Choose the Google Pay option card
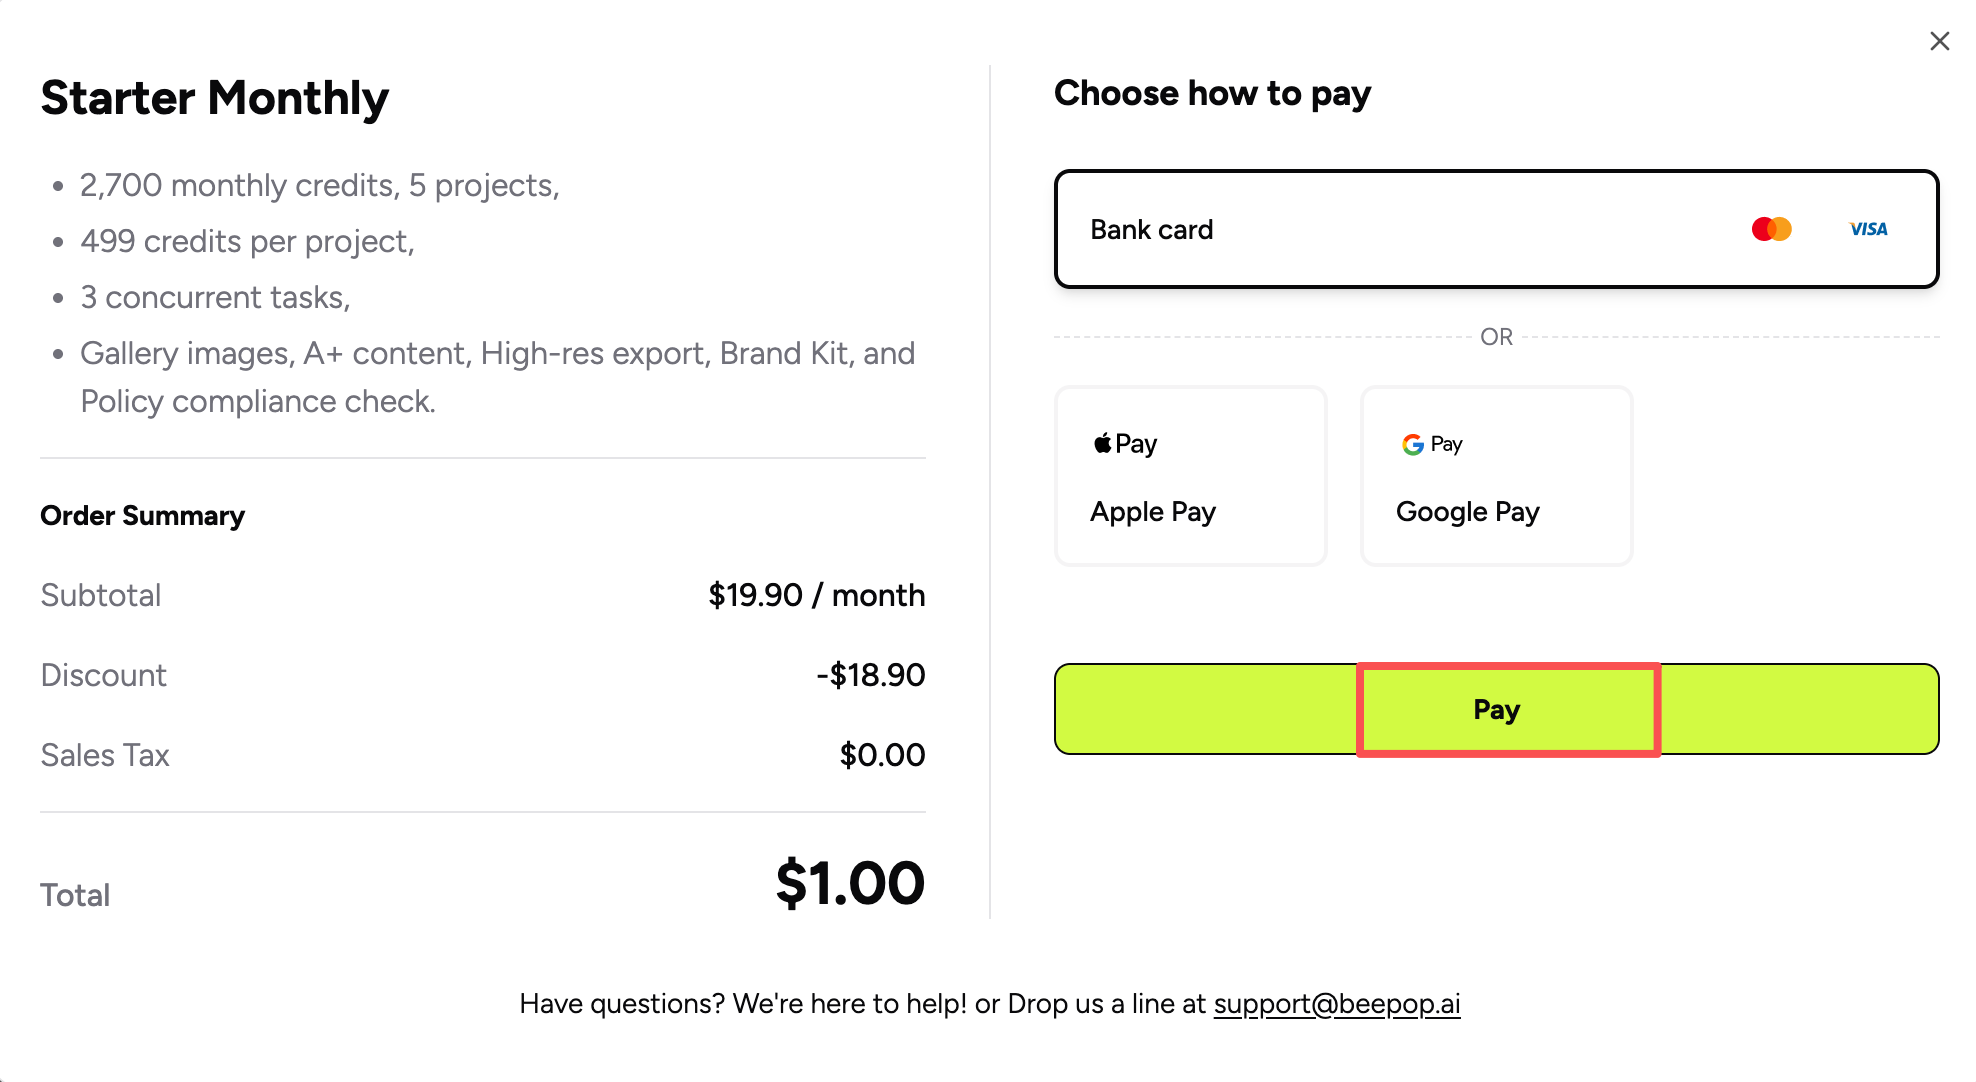Screen dimensions: 1976x1082 coord(1496,476)
